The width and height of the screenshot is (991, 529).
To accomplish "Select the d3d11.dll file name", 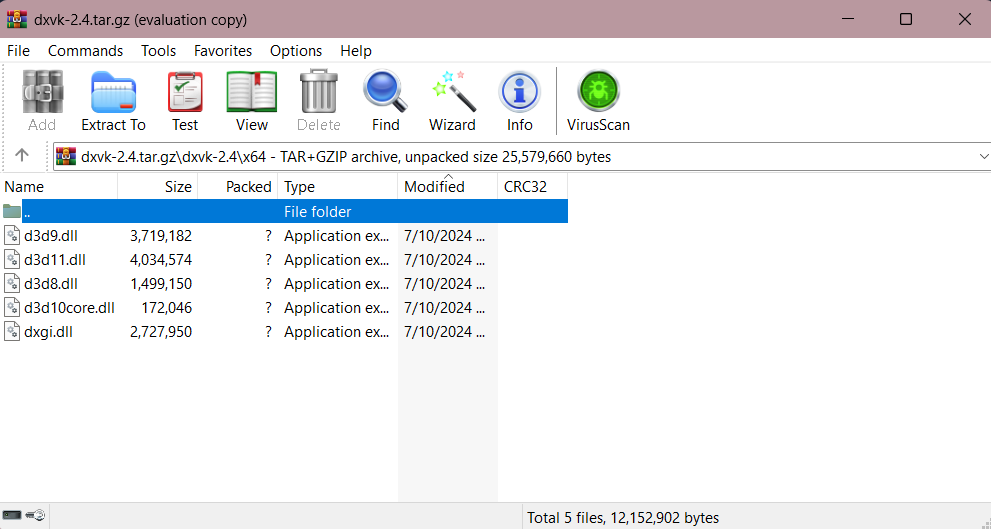I will 55,260.
